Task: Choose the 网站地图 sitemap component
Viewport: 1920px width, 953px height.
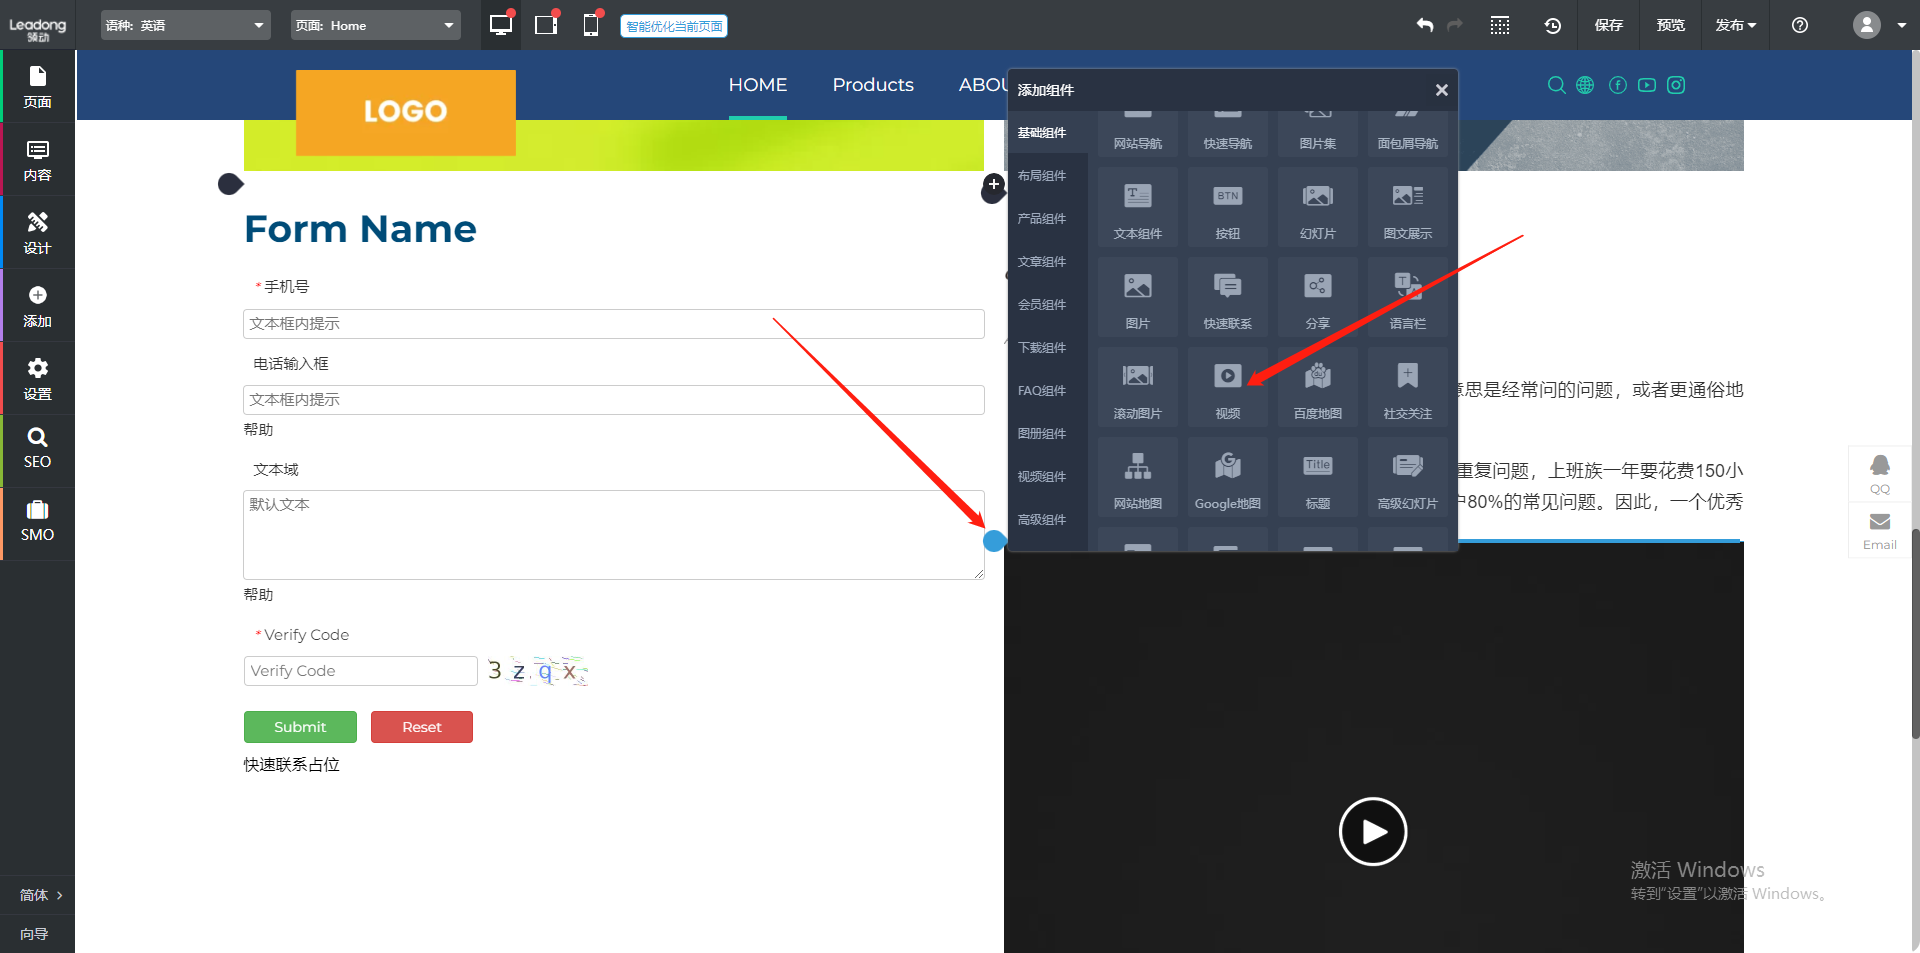Action: (1137, 478)
